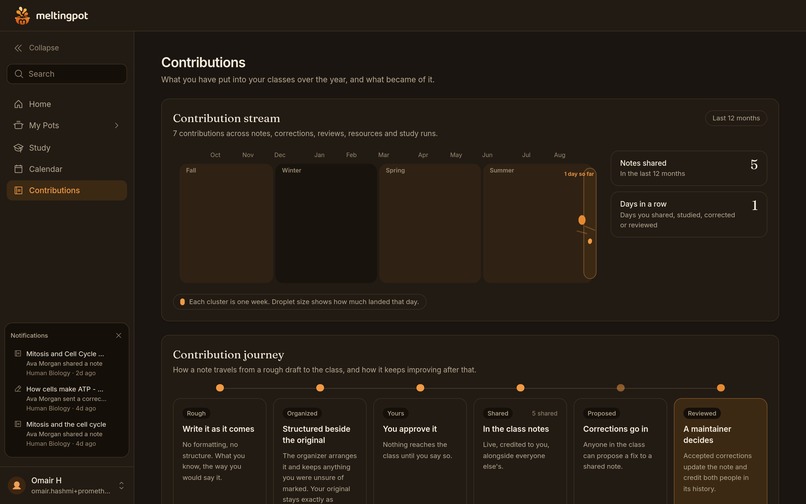
Task: Open 'Mitosis and Cell Cycle ...' notification
Action: pos(67,363)
